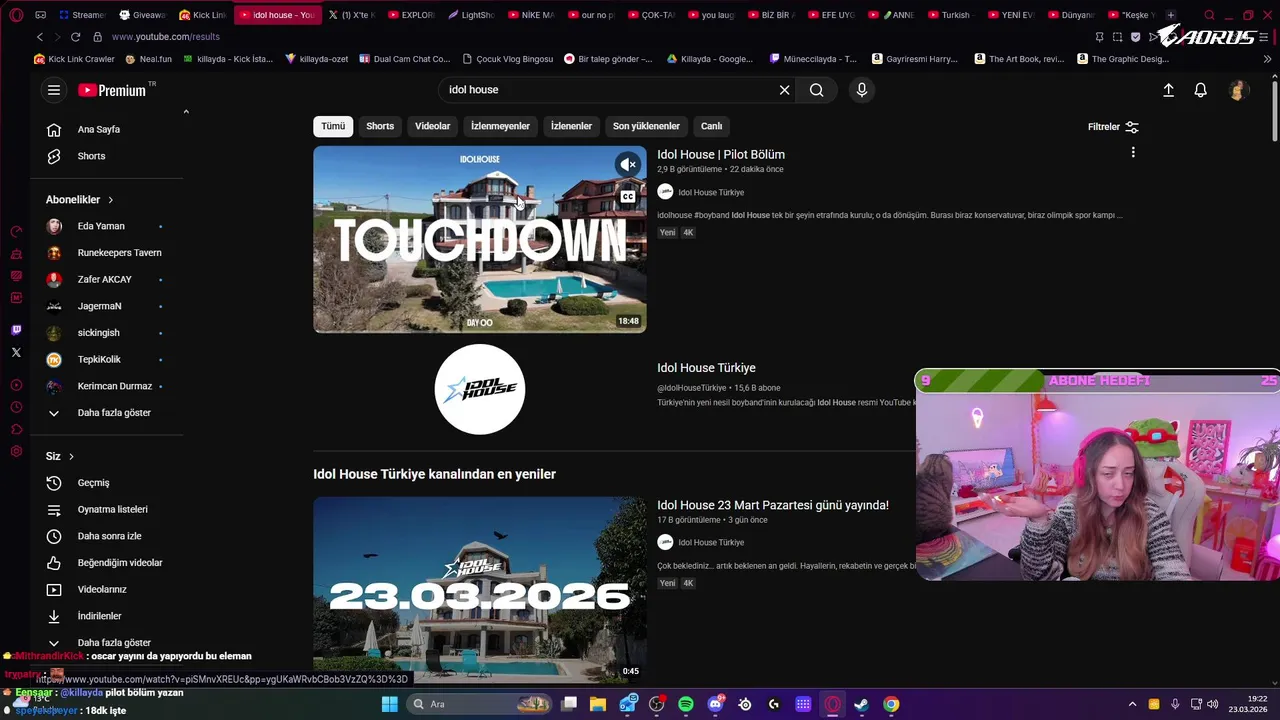This screenshot has height=720, width=1280.
Task: Open the Filtreler filter options
Action: 1113,127
